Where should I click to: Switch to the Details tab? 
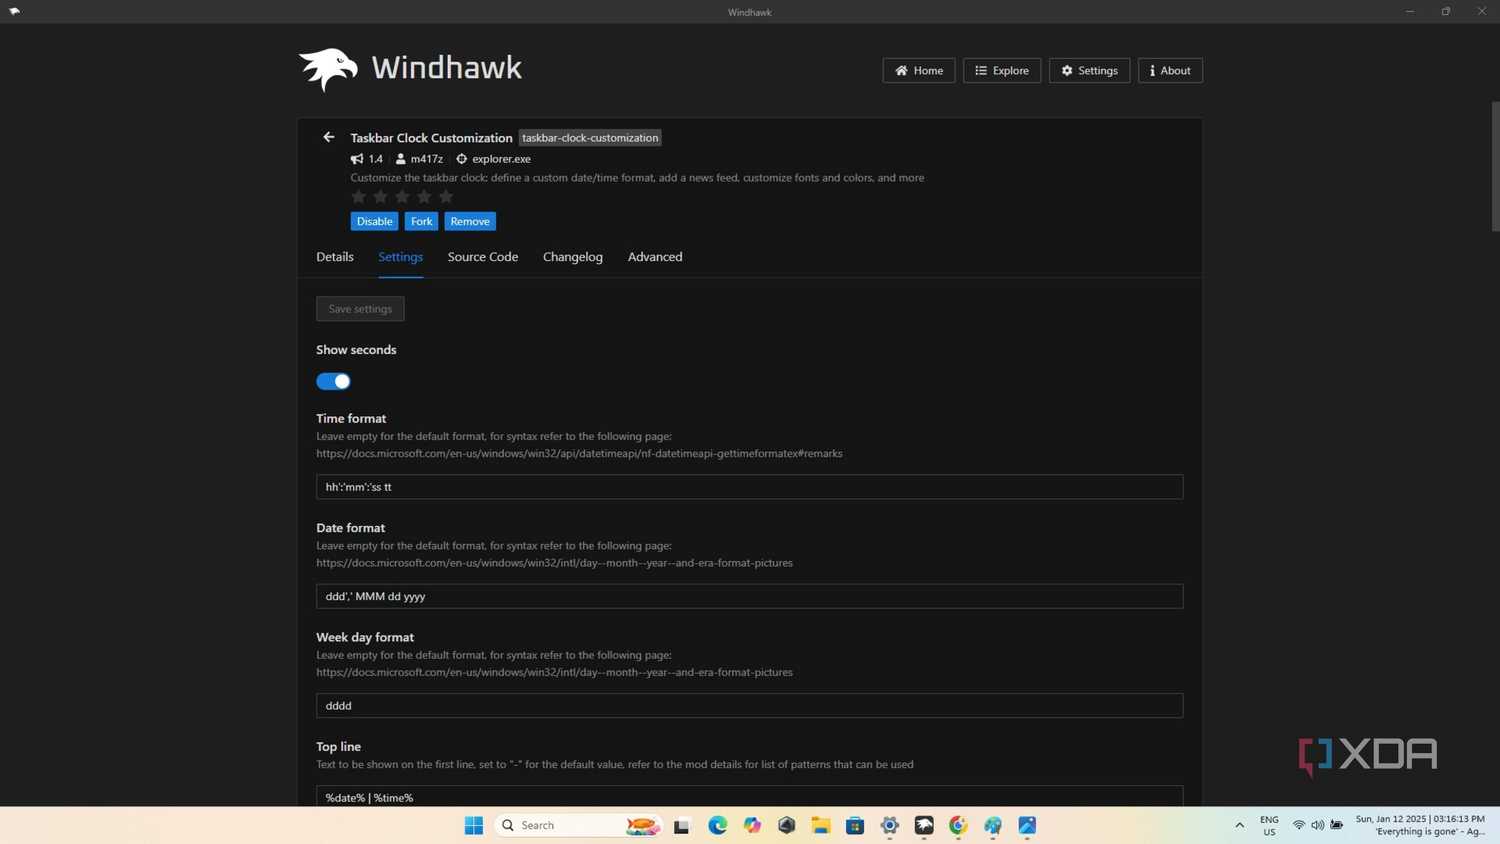335,257
